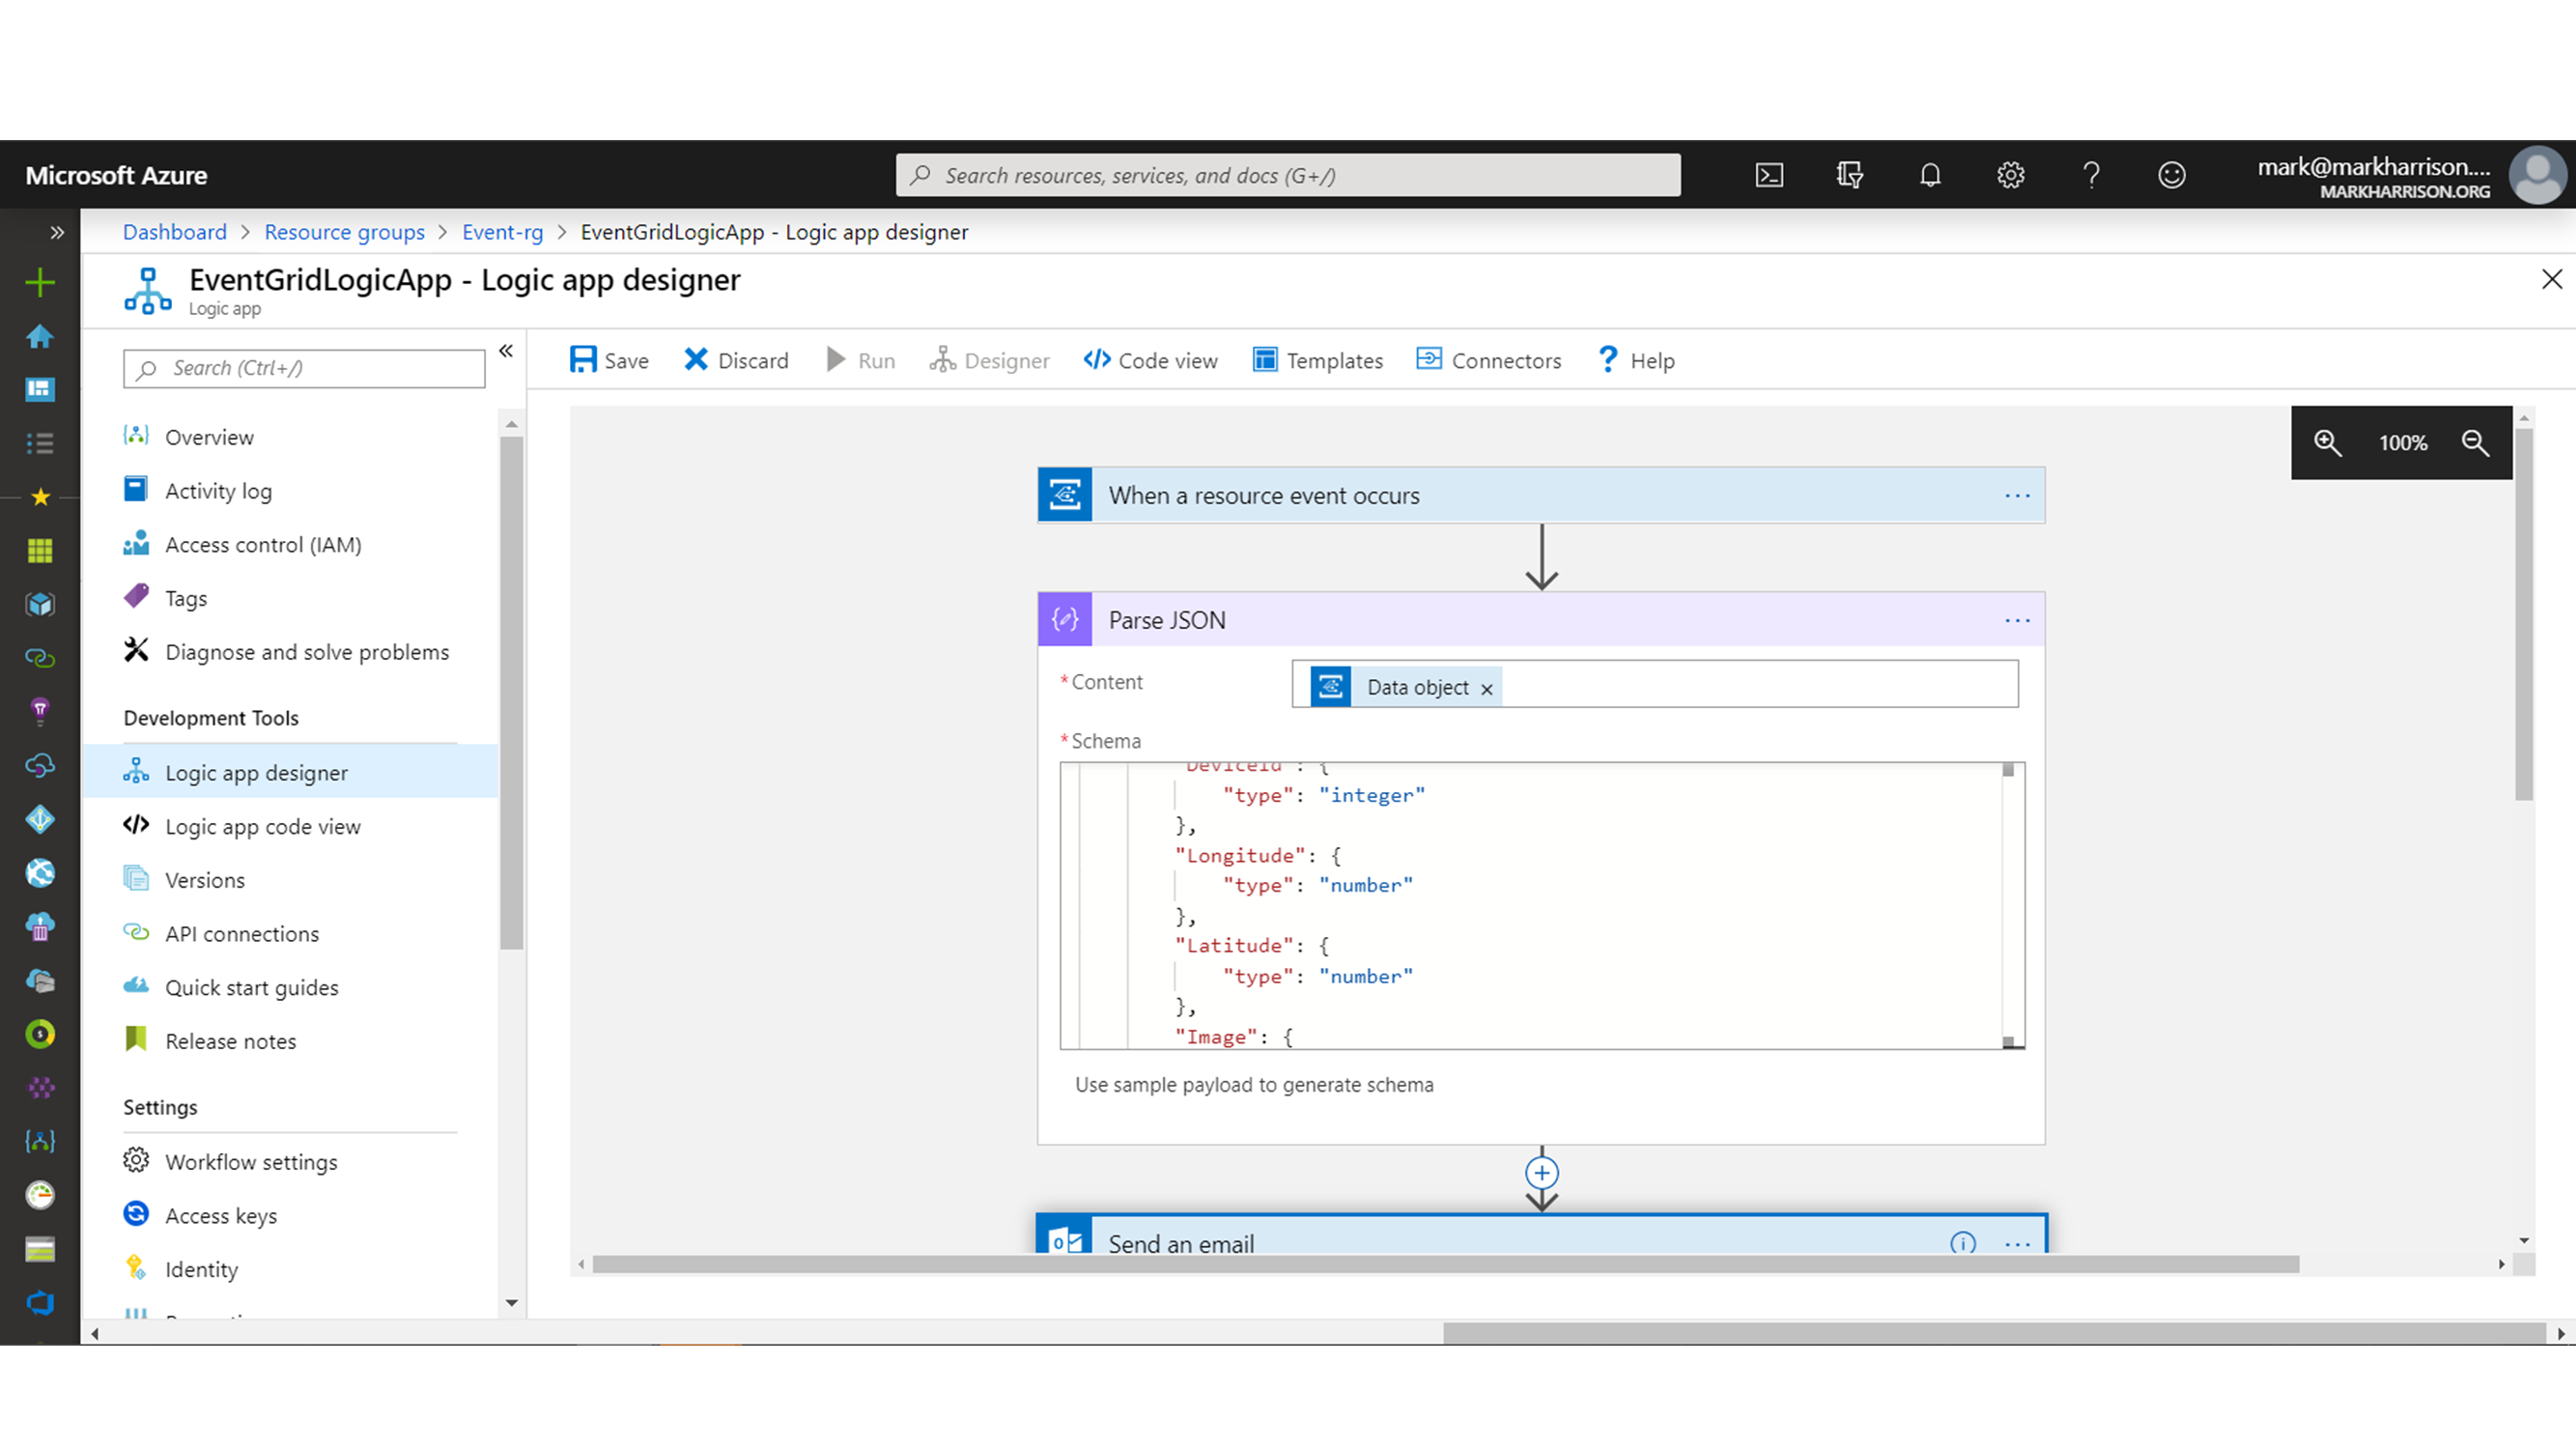
Task: Open the Templates toolbar item
Action: [1317, 360]
